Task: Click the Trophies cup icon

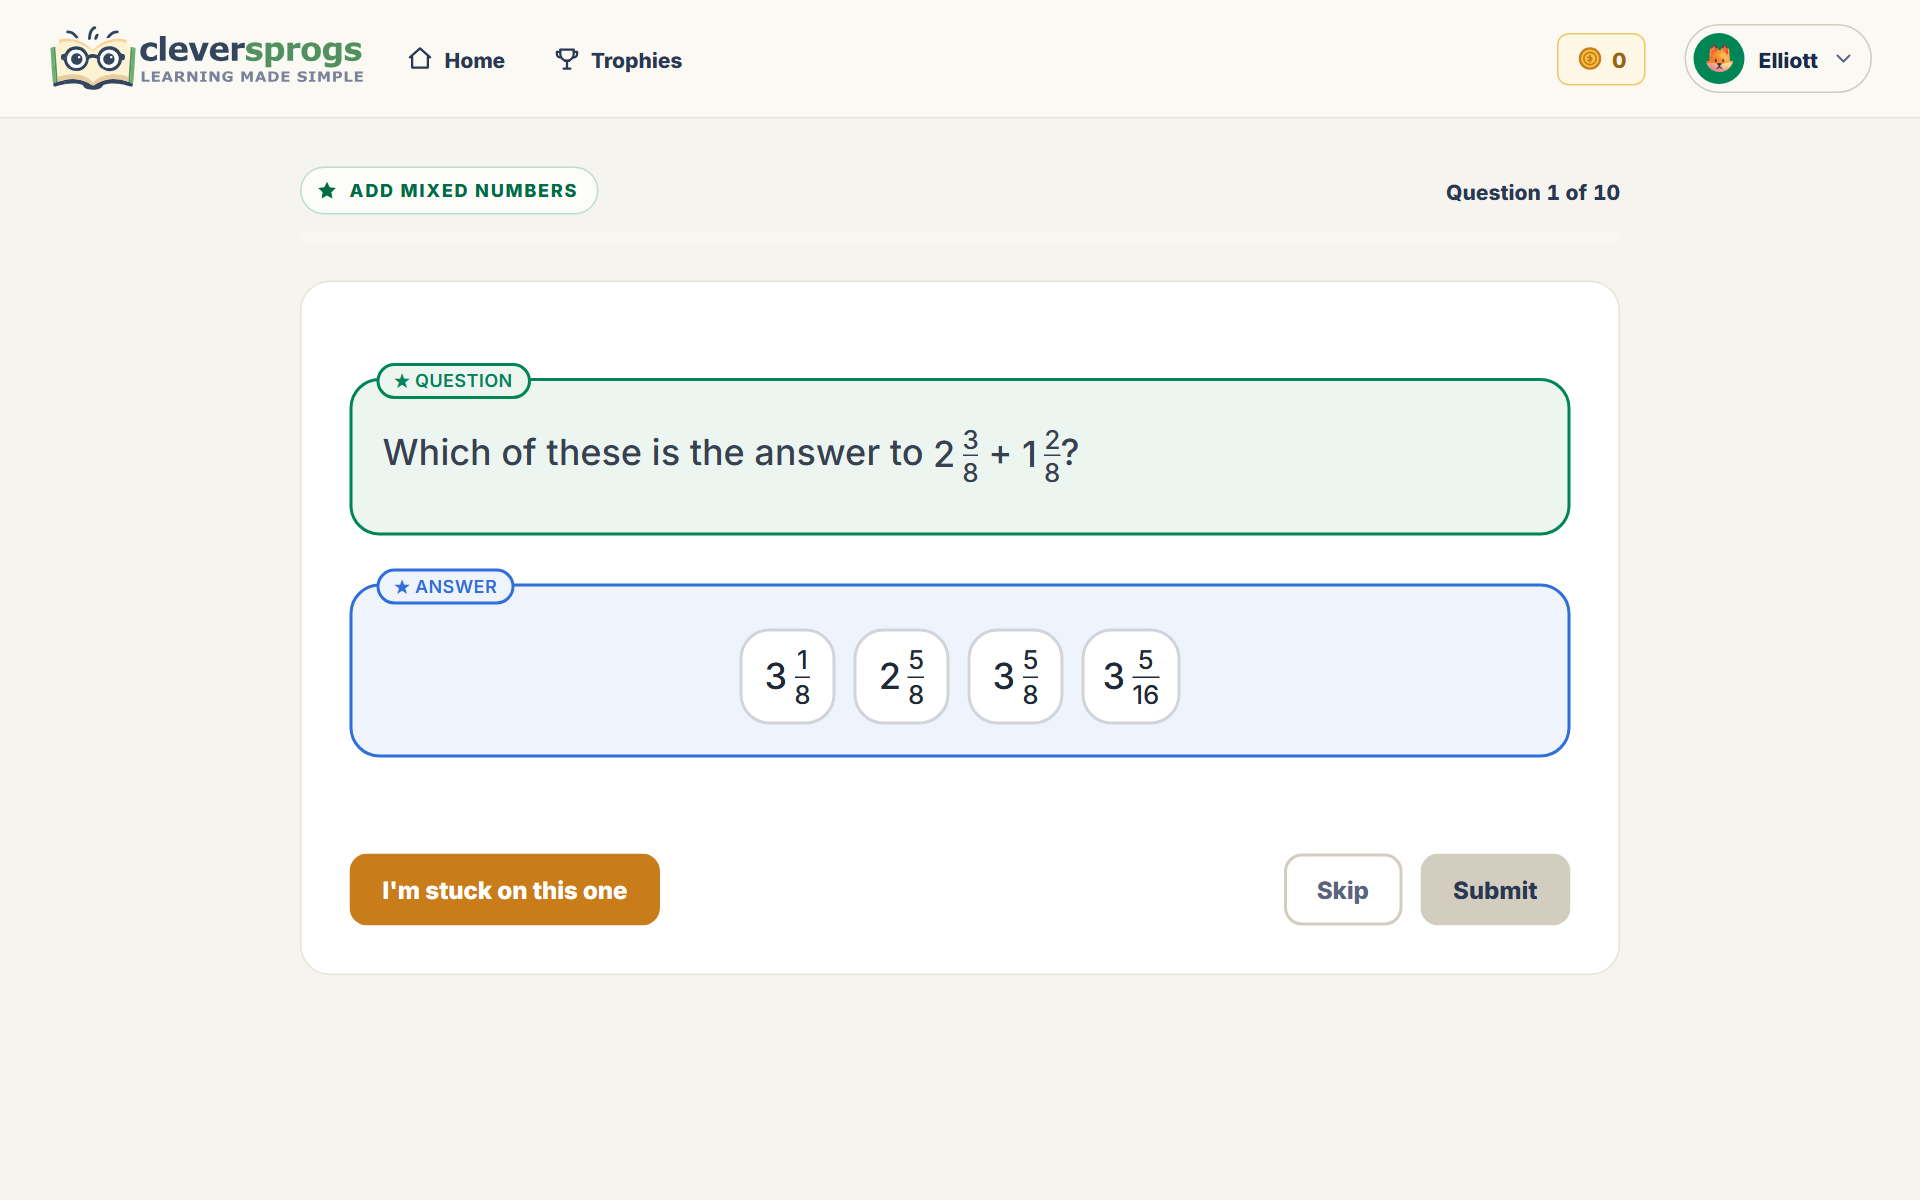Action: tap(567, 59)
